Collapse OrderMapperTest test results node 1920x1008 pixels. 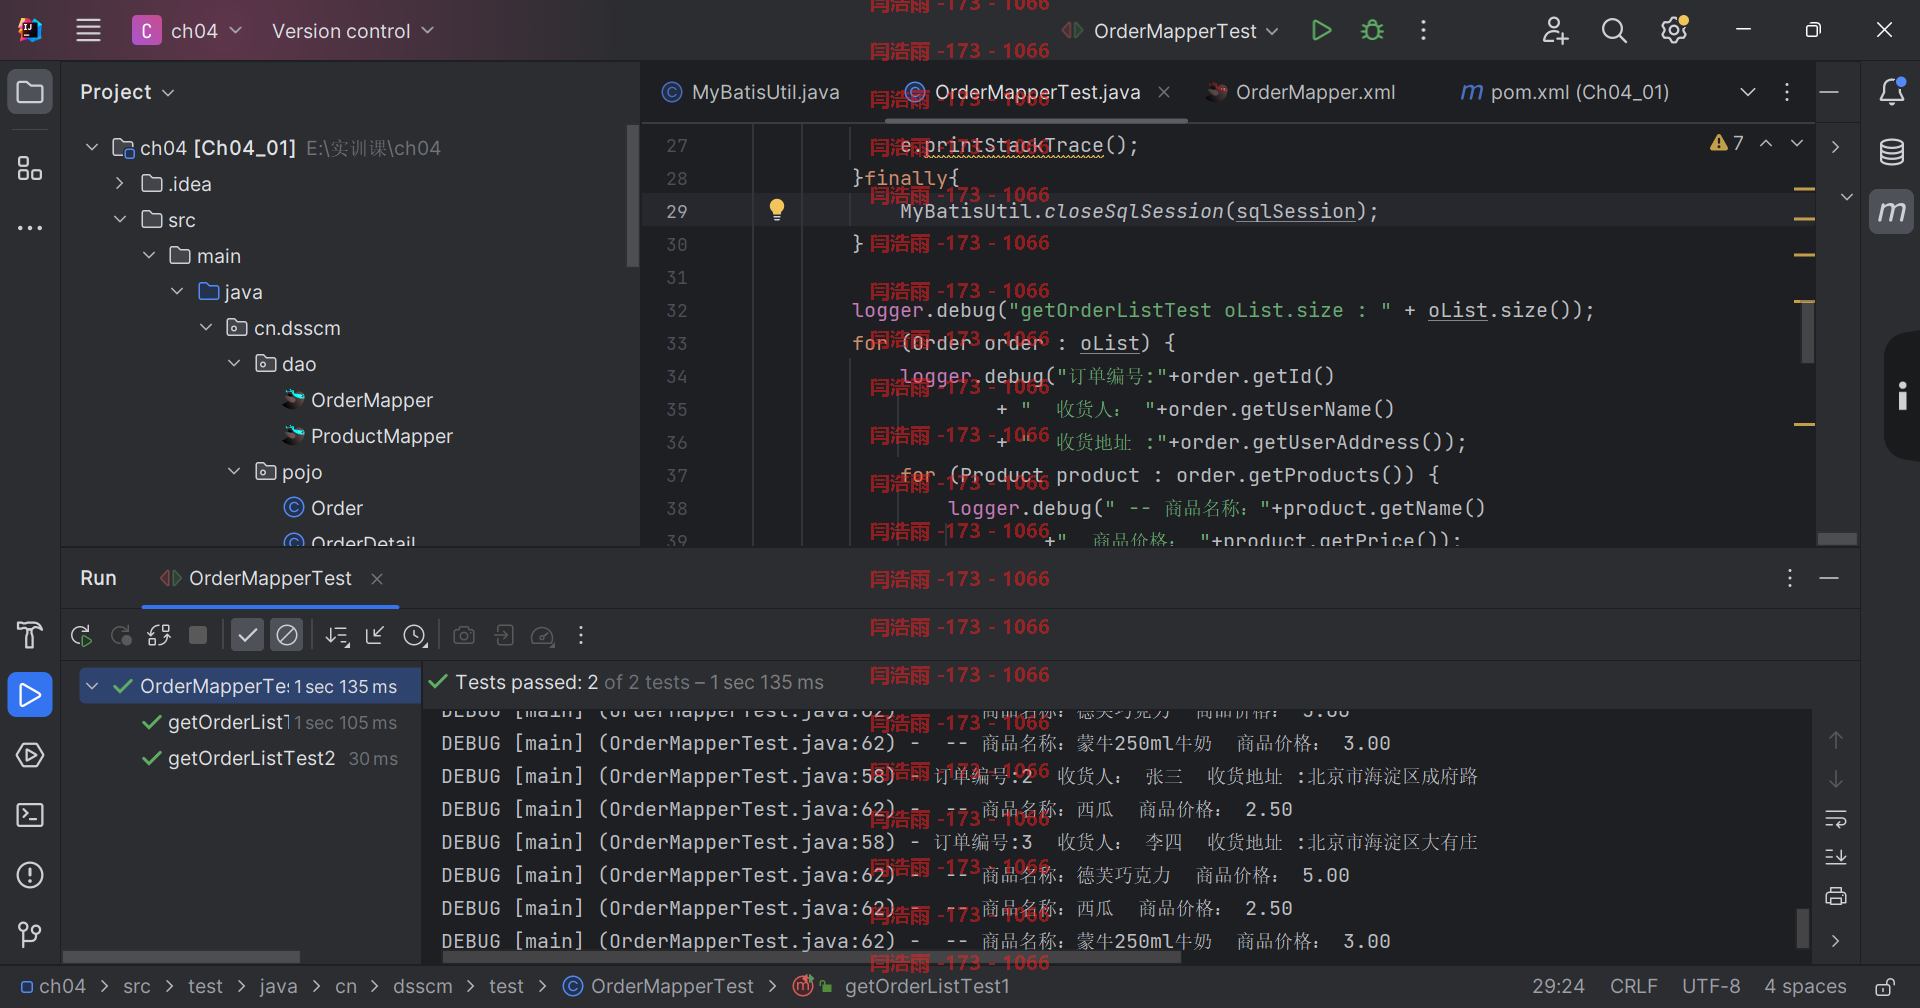pyautogui.click(x=92, y=686)
